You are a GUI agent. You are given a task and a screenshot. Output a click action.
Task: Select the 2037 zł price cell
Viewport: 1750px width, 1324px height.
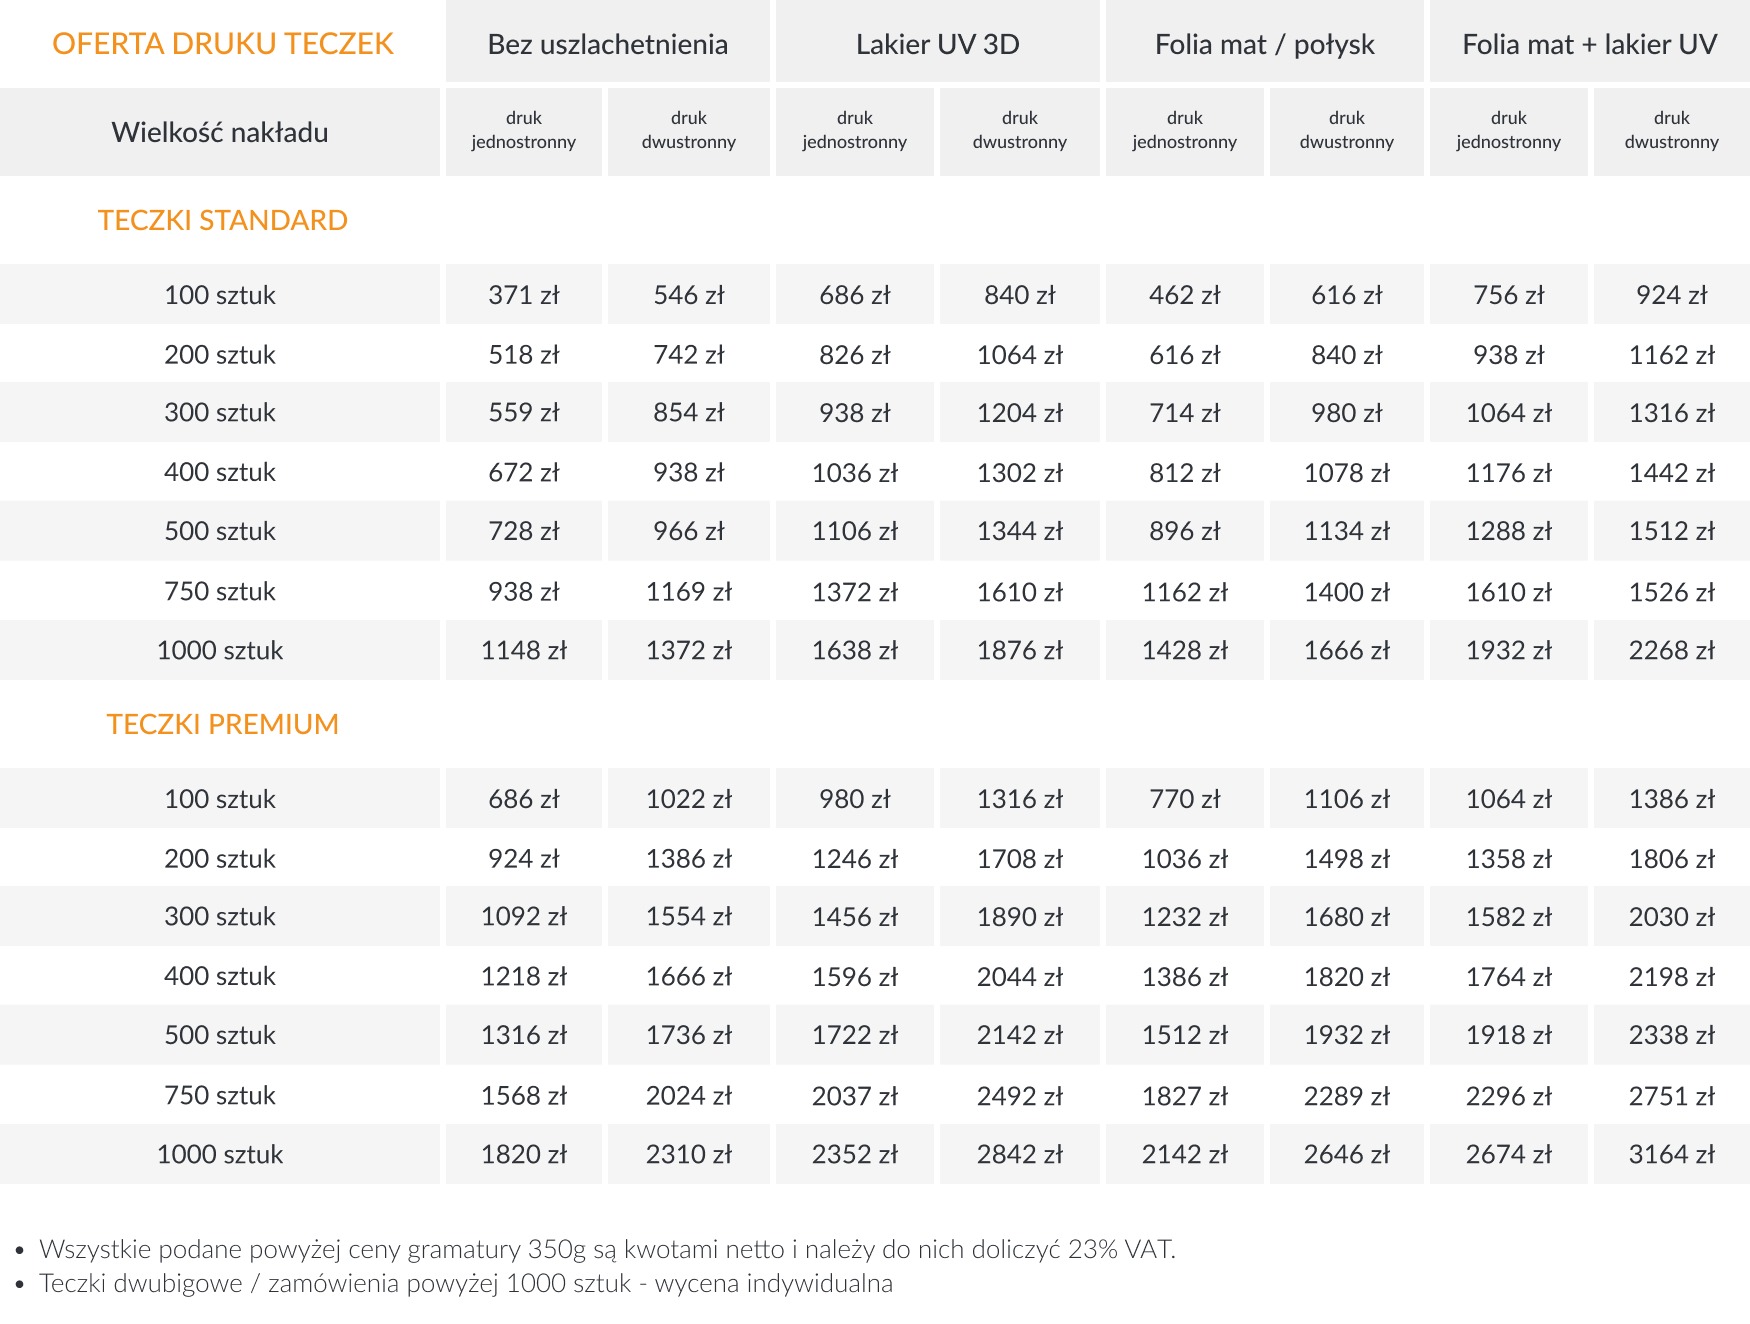point(854,1095)
